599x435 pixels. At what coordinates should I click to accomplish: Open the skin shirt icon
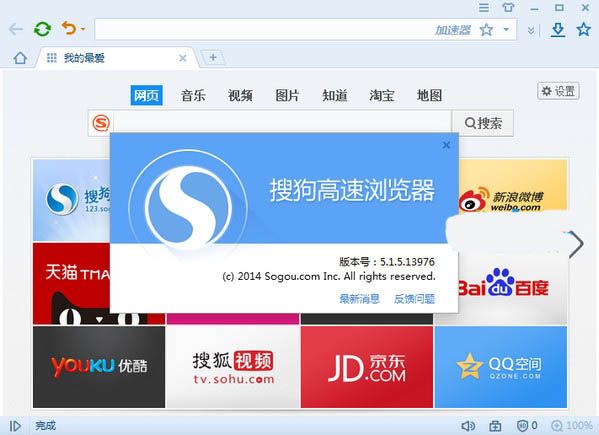pyautogui.click(x=508, y=7)
